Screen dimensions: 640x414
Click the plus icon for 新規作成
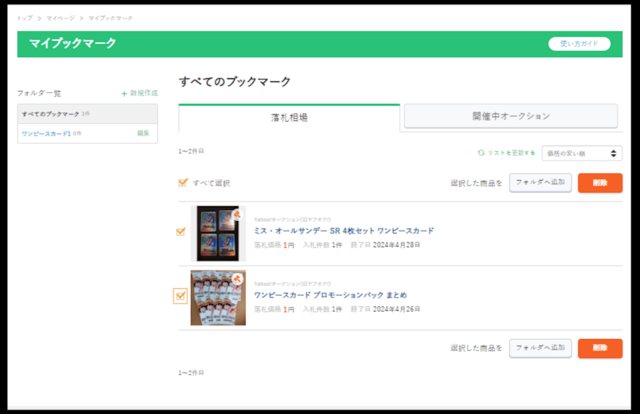(x=124, y=93)
